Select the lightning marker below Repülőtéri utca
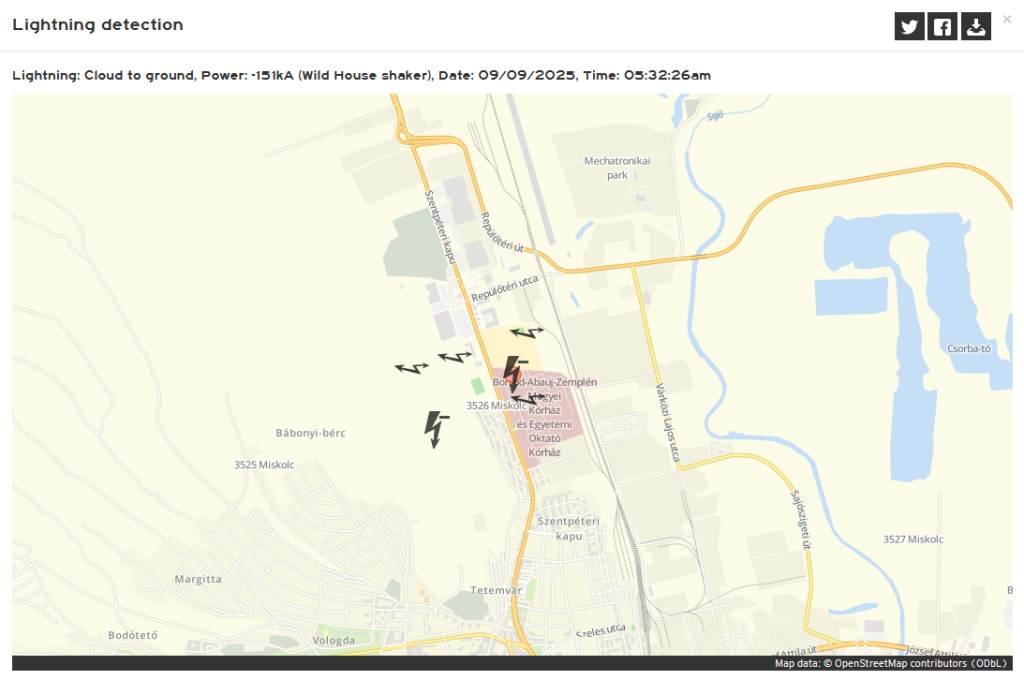The height and width of the screenshot is (680, 1024). coord(527,330)
